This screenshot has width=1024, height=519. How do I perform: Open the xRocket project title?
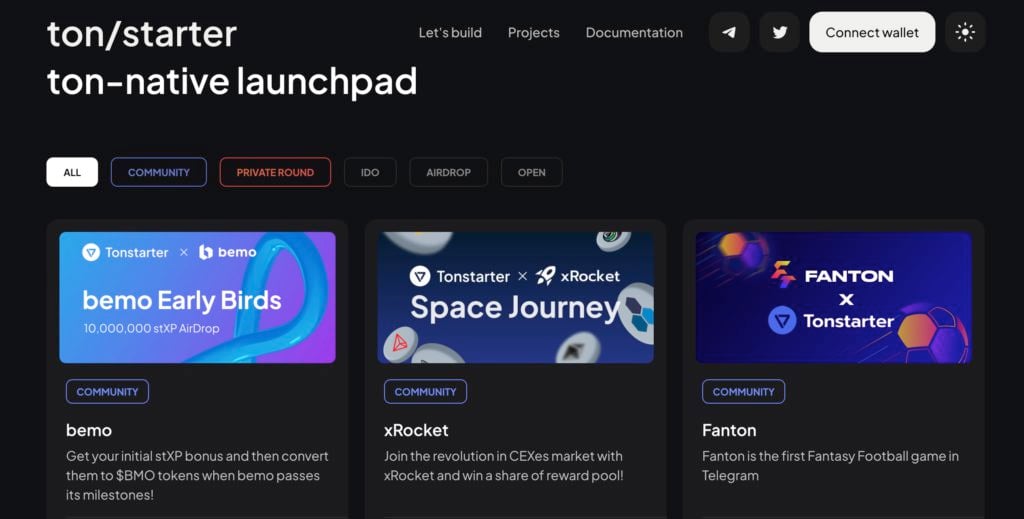click(416, 430)
